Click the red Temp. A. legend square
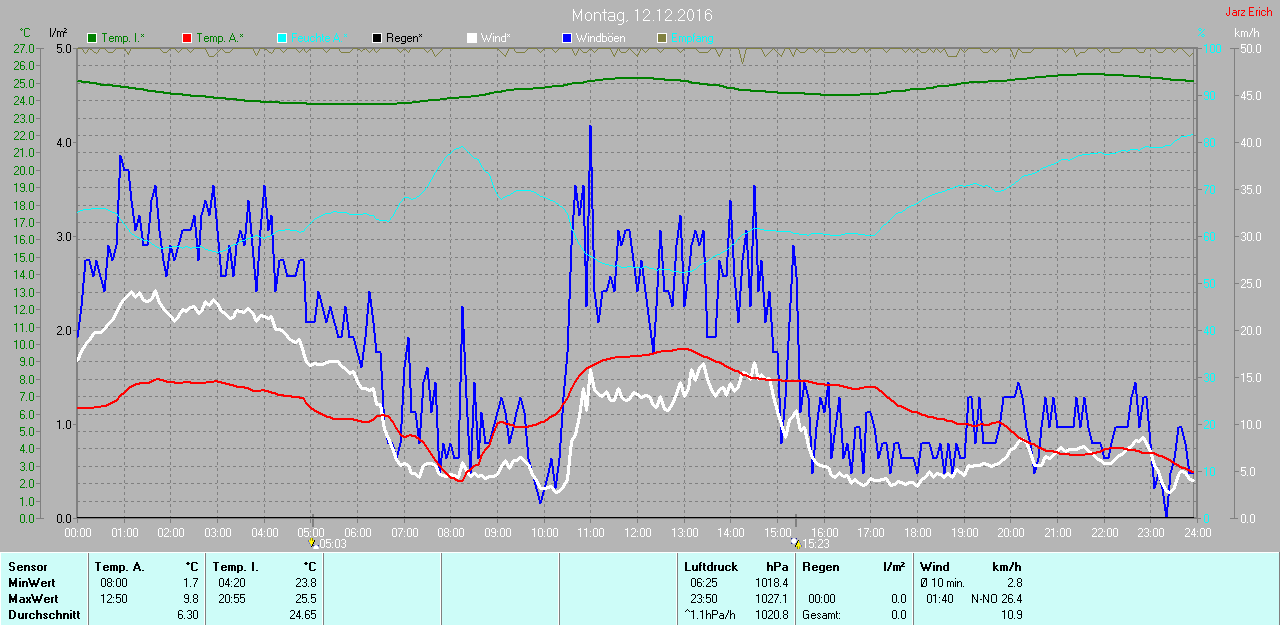The width and height of the screenshot is (1280, 625). click(x=186, y=38)
